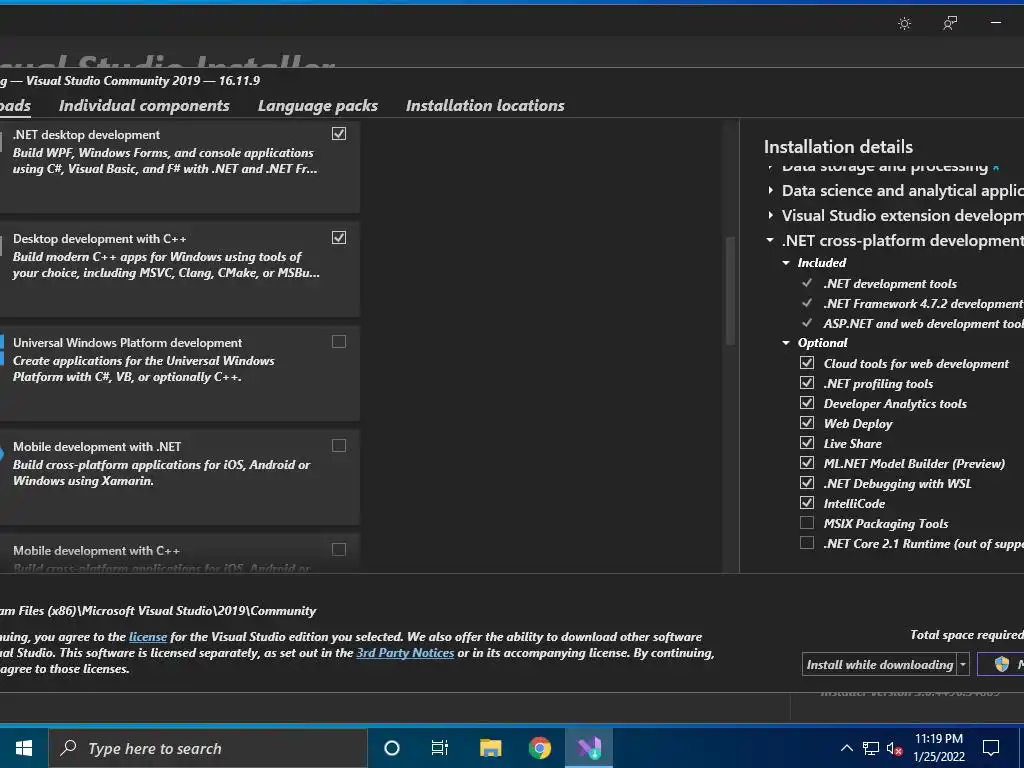Switch to Language packs tab

pyautogui.click(x=318, y=106)
